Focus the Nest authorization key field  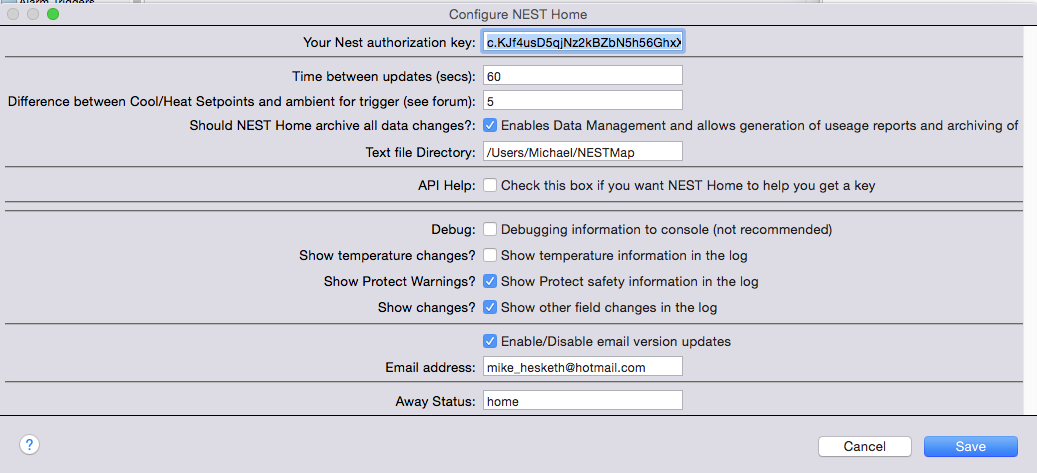pos(583,43)
